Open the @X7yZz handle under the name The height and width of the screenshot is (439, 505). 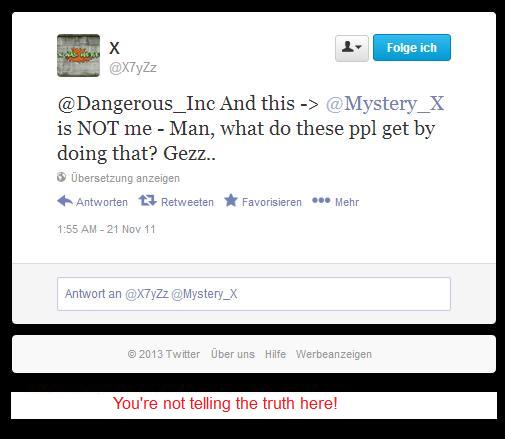coord(133,68)
